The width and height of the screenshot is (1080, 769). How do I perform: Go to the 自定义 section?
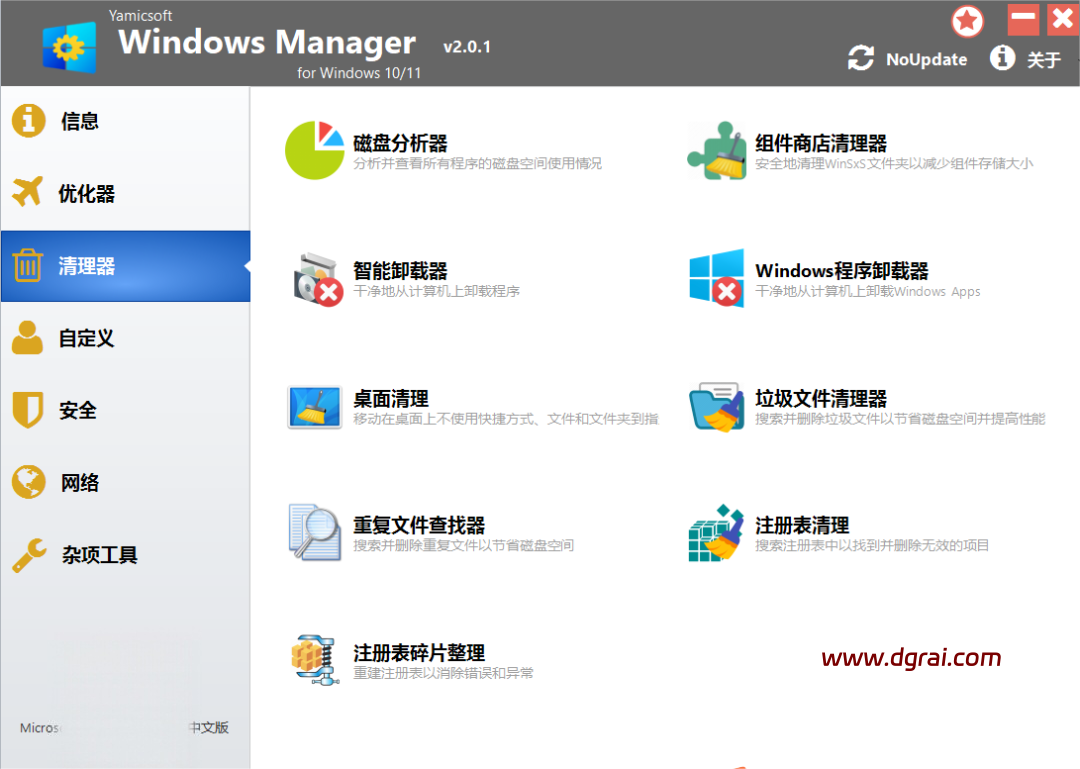(86, 338)
